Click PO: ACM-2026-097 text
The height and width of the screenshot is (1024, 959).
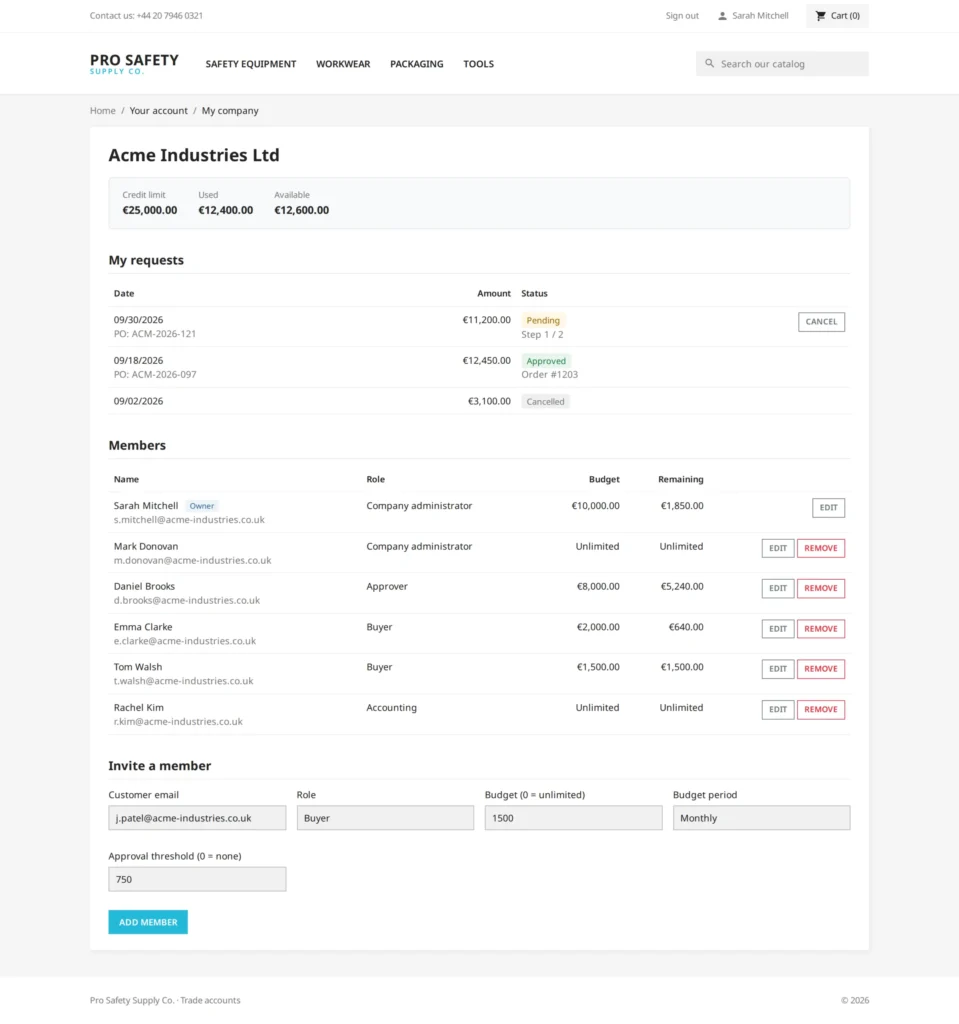click(x=155, y=374)
